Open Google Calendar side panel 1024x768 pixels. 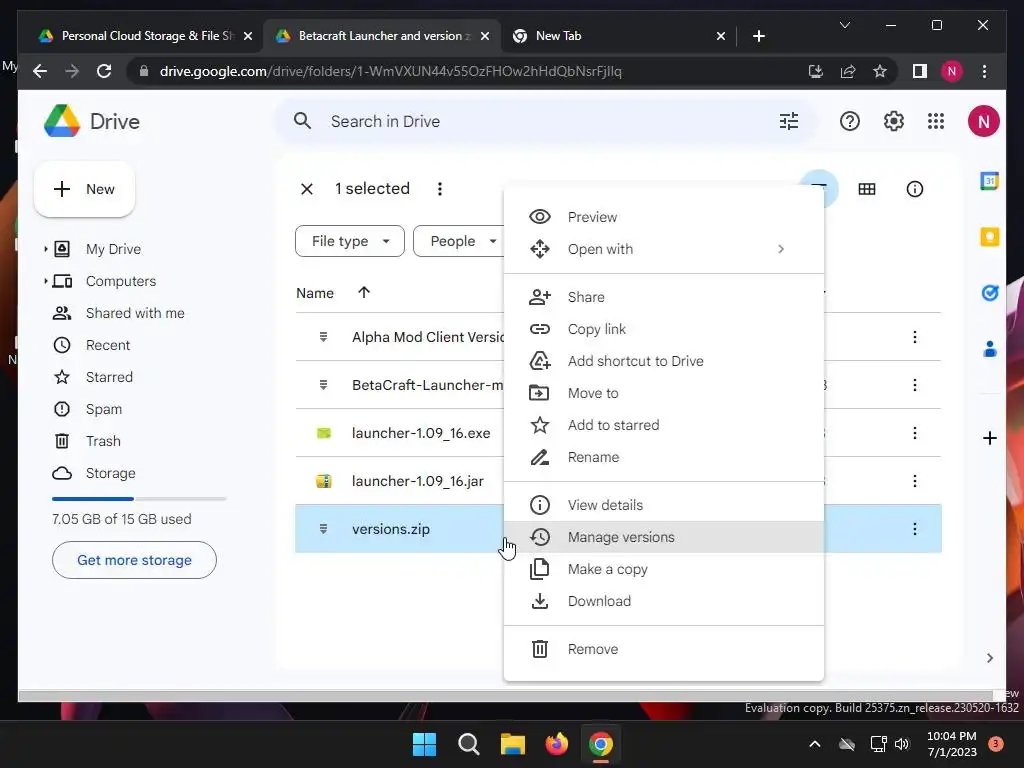989,181
